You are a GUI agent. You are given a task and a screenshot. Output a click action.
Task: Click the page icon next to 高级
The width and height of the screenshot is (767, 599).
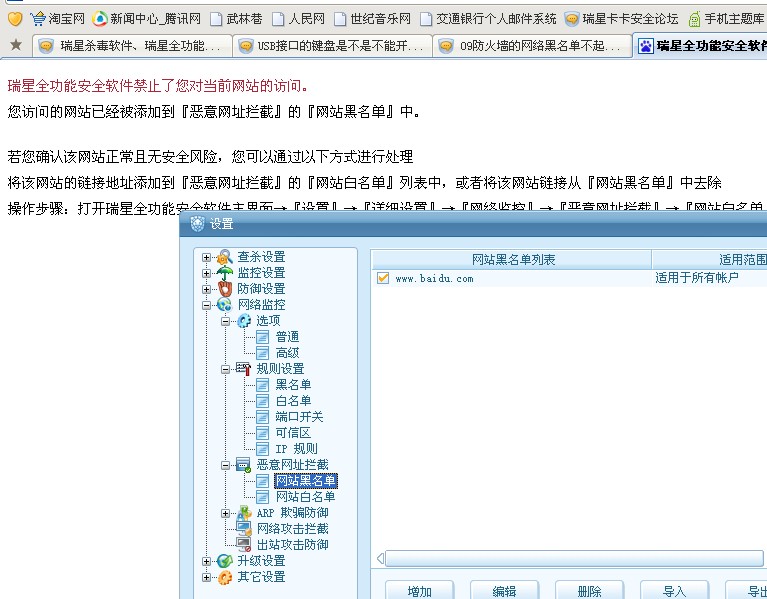(263, 353)
